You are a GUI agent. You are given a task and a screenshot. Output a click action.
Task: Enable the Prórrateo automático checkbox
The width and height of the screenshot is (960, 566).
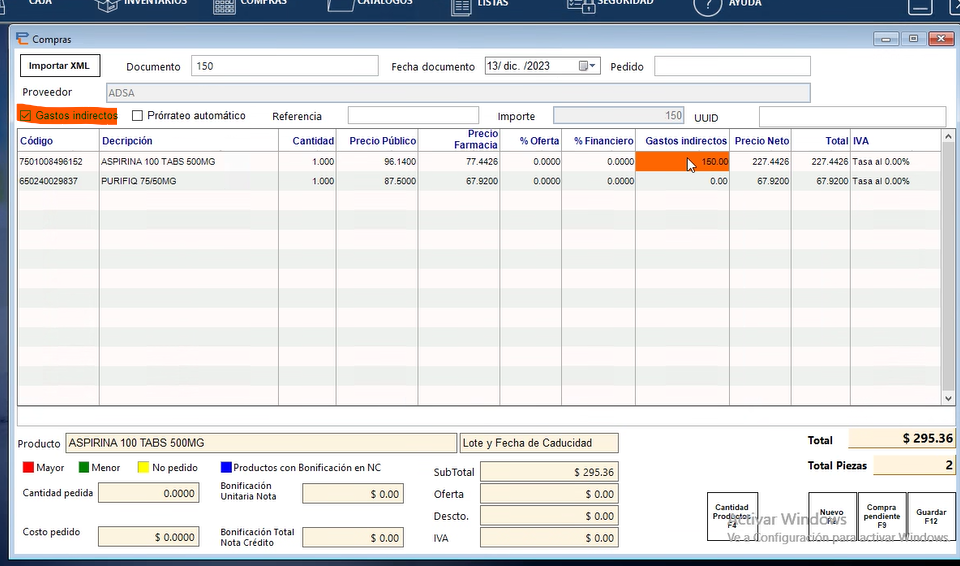click(137, 115)
